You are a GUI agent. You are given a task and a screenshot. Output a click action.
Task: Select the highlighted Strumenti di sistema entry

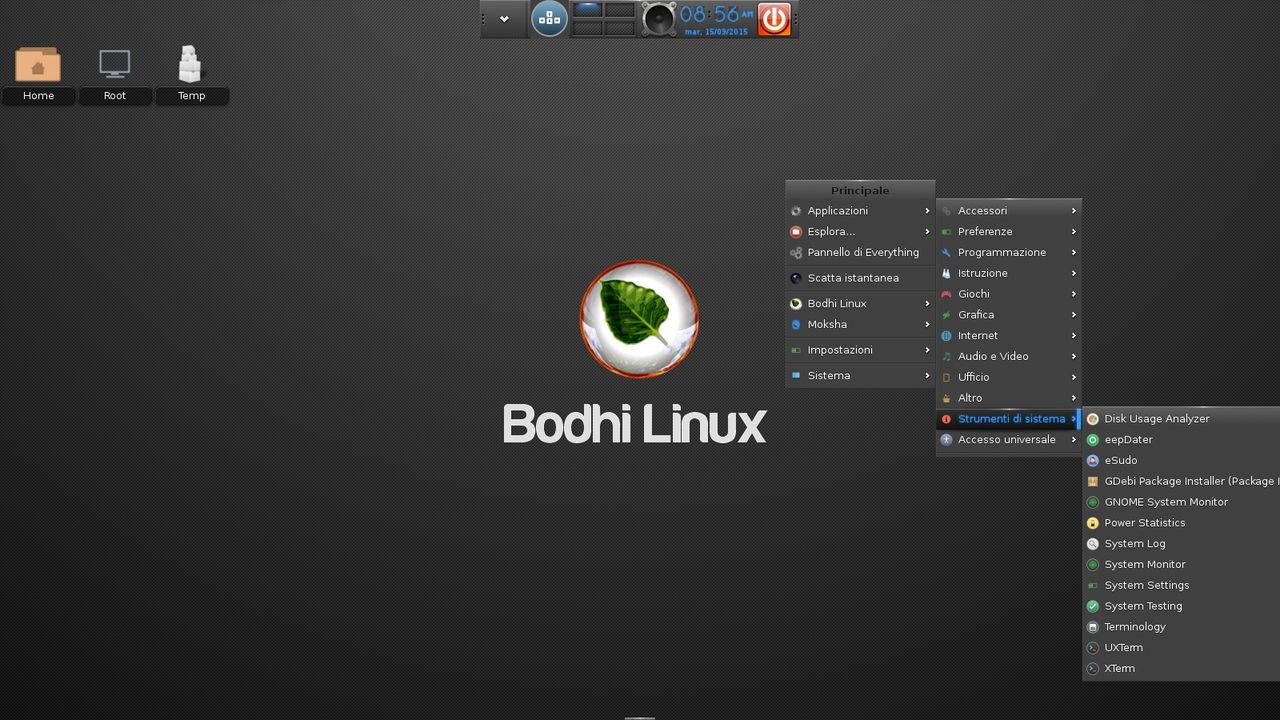[x=1009, y=419]
